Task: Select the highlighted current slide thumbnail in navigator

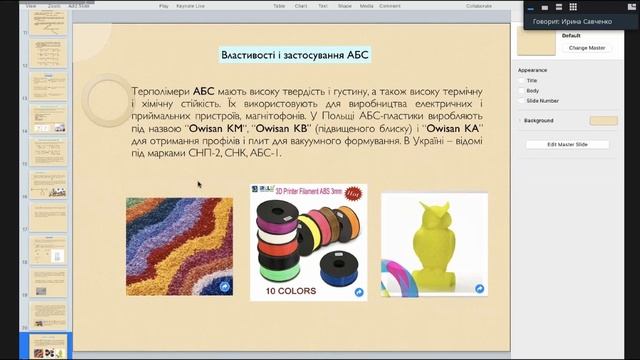Action: 48,347
